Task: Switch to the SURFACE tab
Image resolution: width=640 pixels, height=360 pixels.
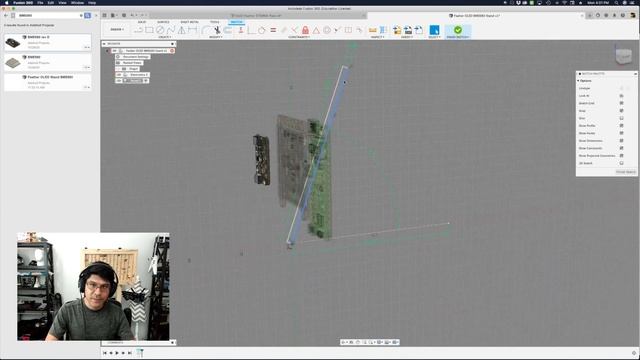Action: click(x=163, y=22)
